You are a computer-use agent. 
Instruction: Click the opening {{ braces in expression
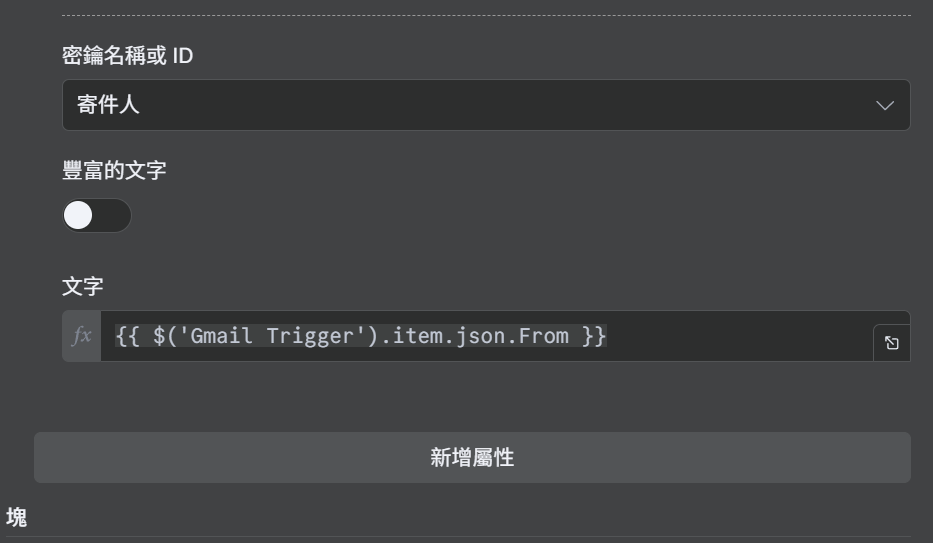pos(127,336)
